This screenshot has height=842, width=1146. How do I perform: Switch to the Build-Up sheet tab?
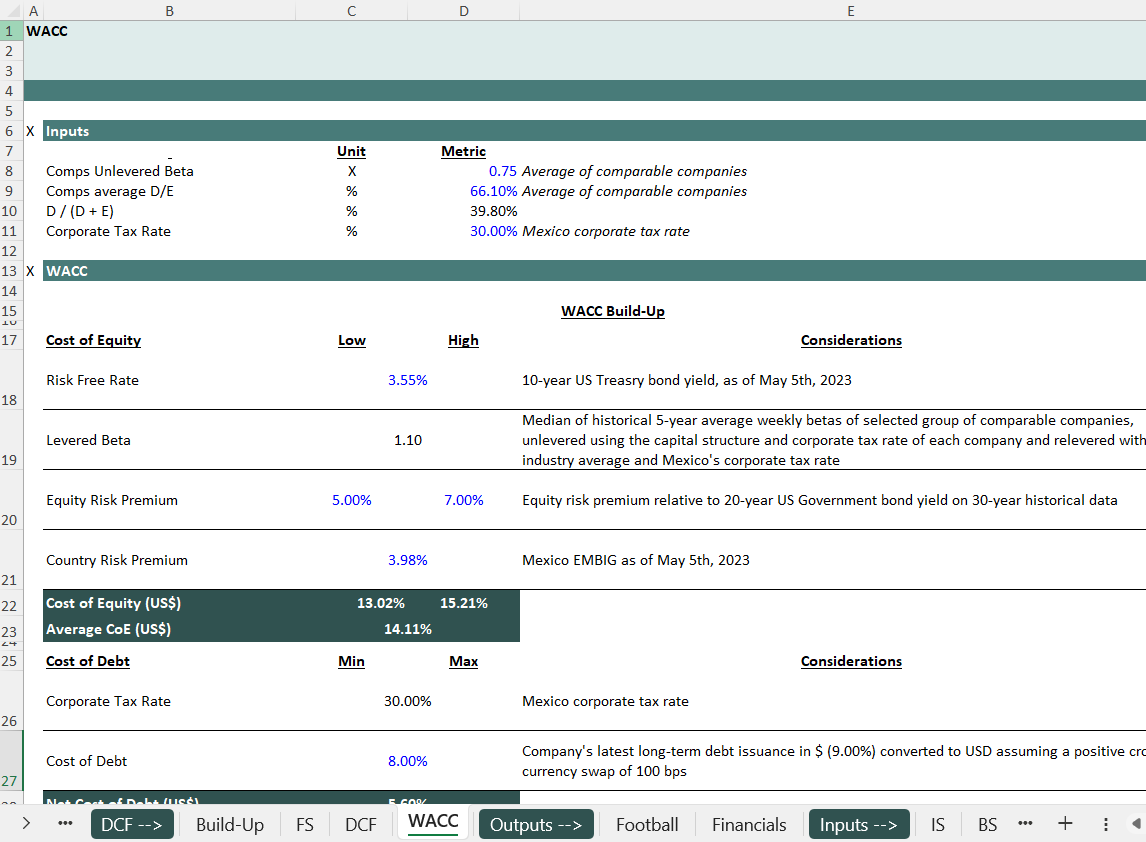[x=229, y=824]
